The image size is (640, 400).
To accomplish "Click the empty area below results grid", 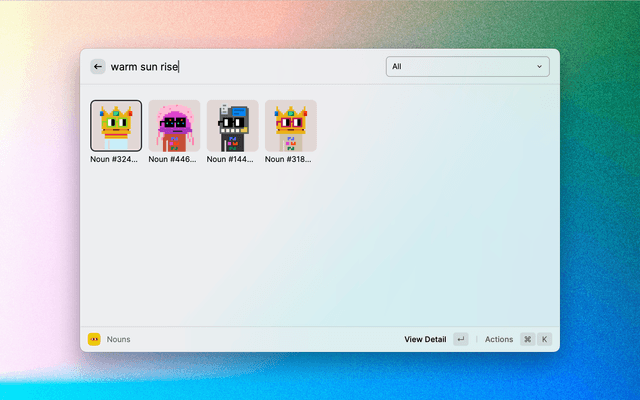I will (320, 250).
